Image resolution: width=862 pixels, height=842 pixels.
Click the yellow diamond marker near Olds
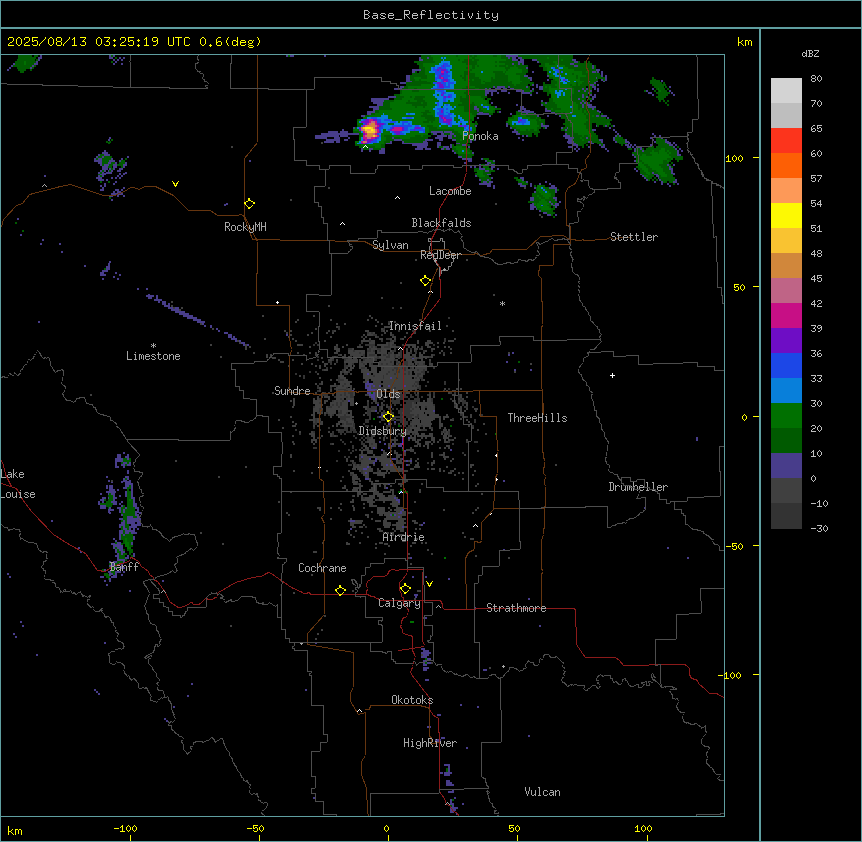[388, 417]
